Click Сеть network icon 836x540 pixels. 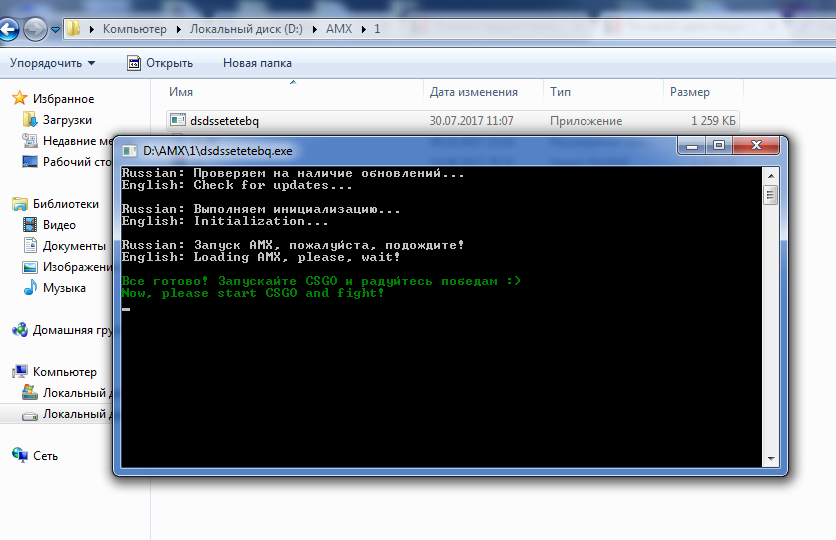click(x=20, y=455)
